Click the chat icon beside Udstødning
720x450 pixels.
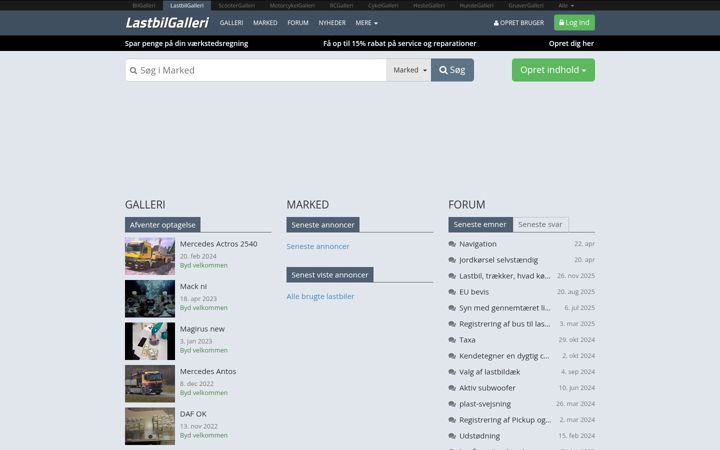[x=452, y=436]
